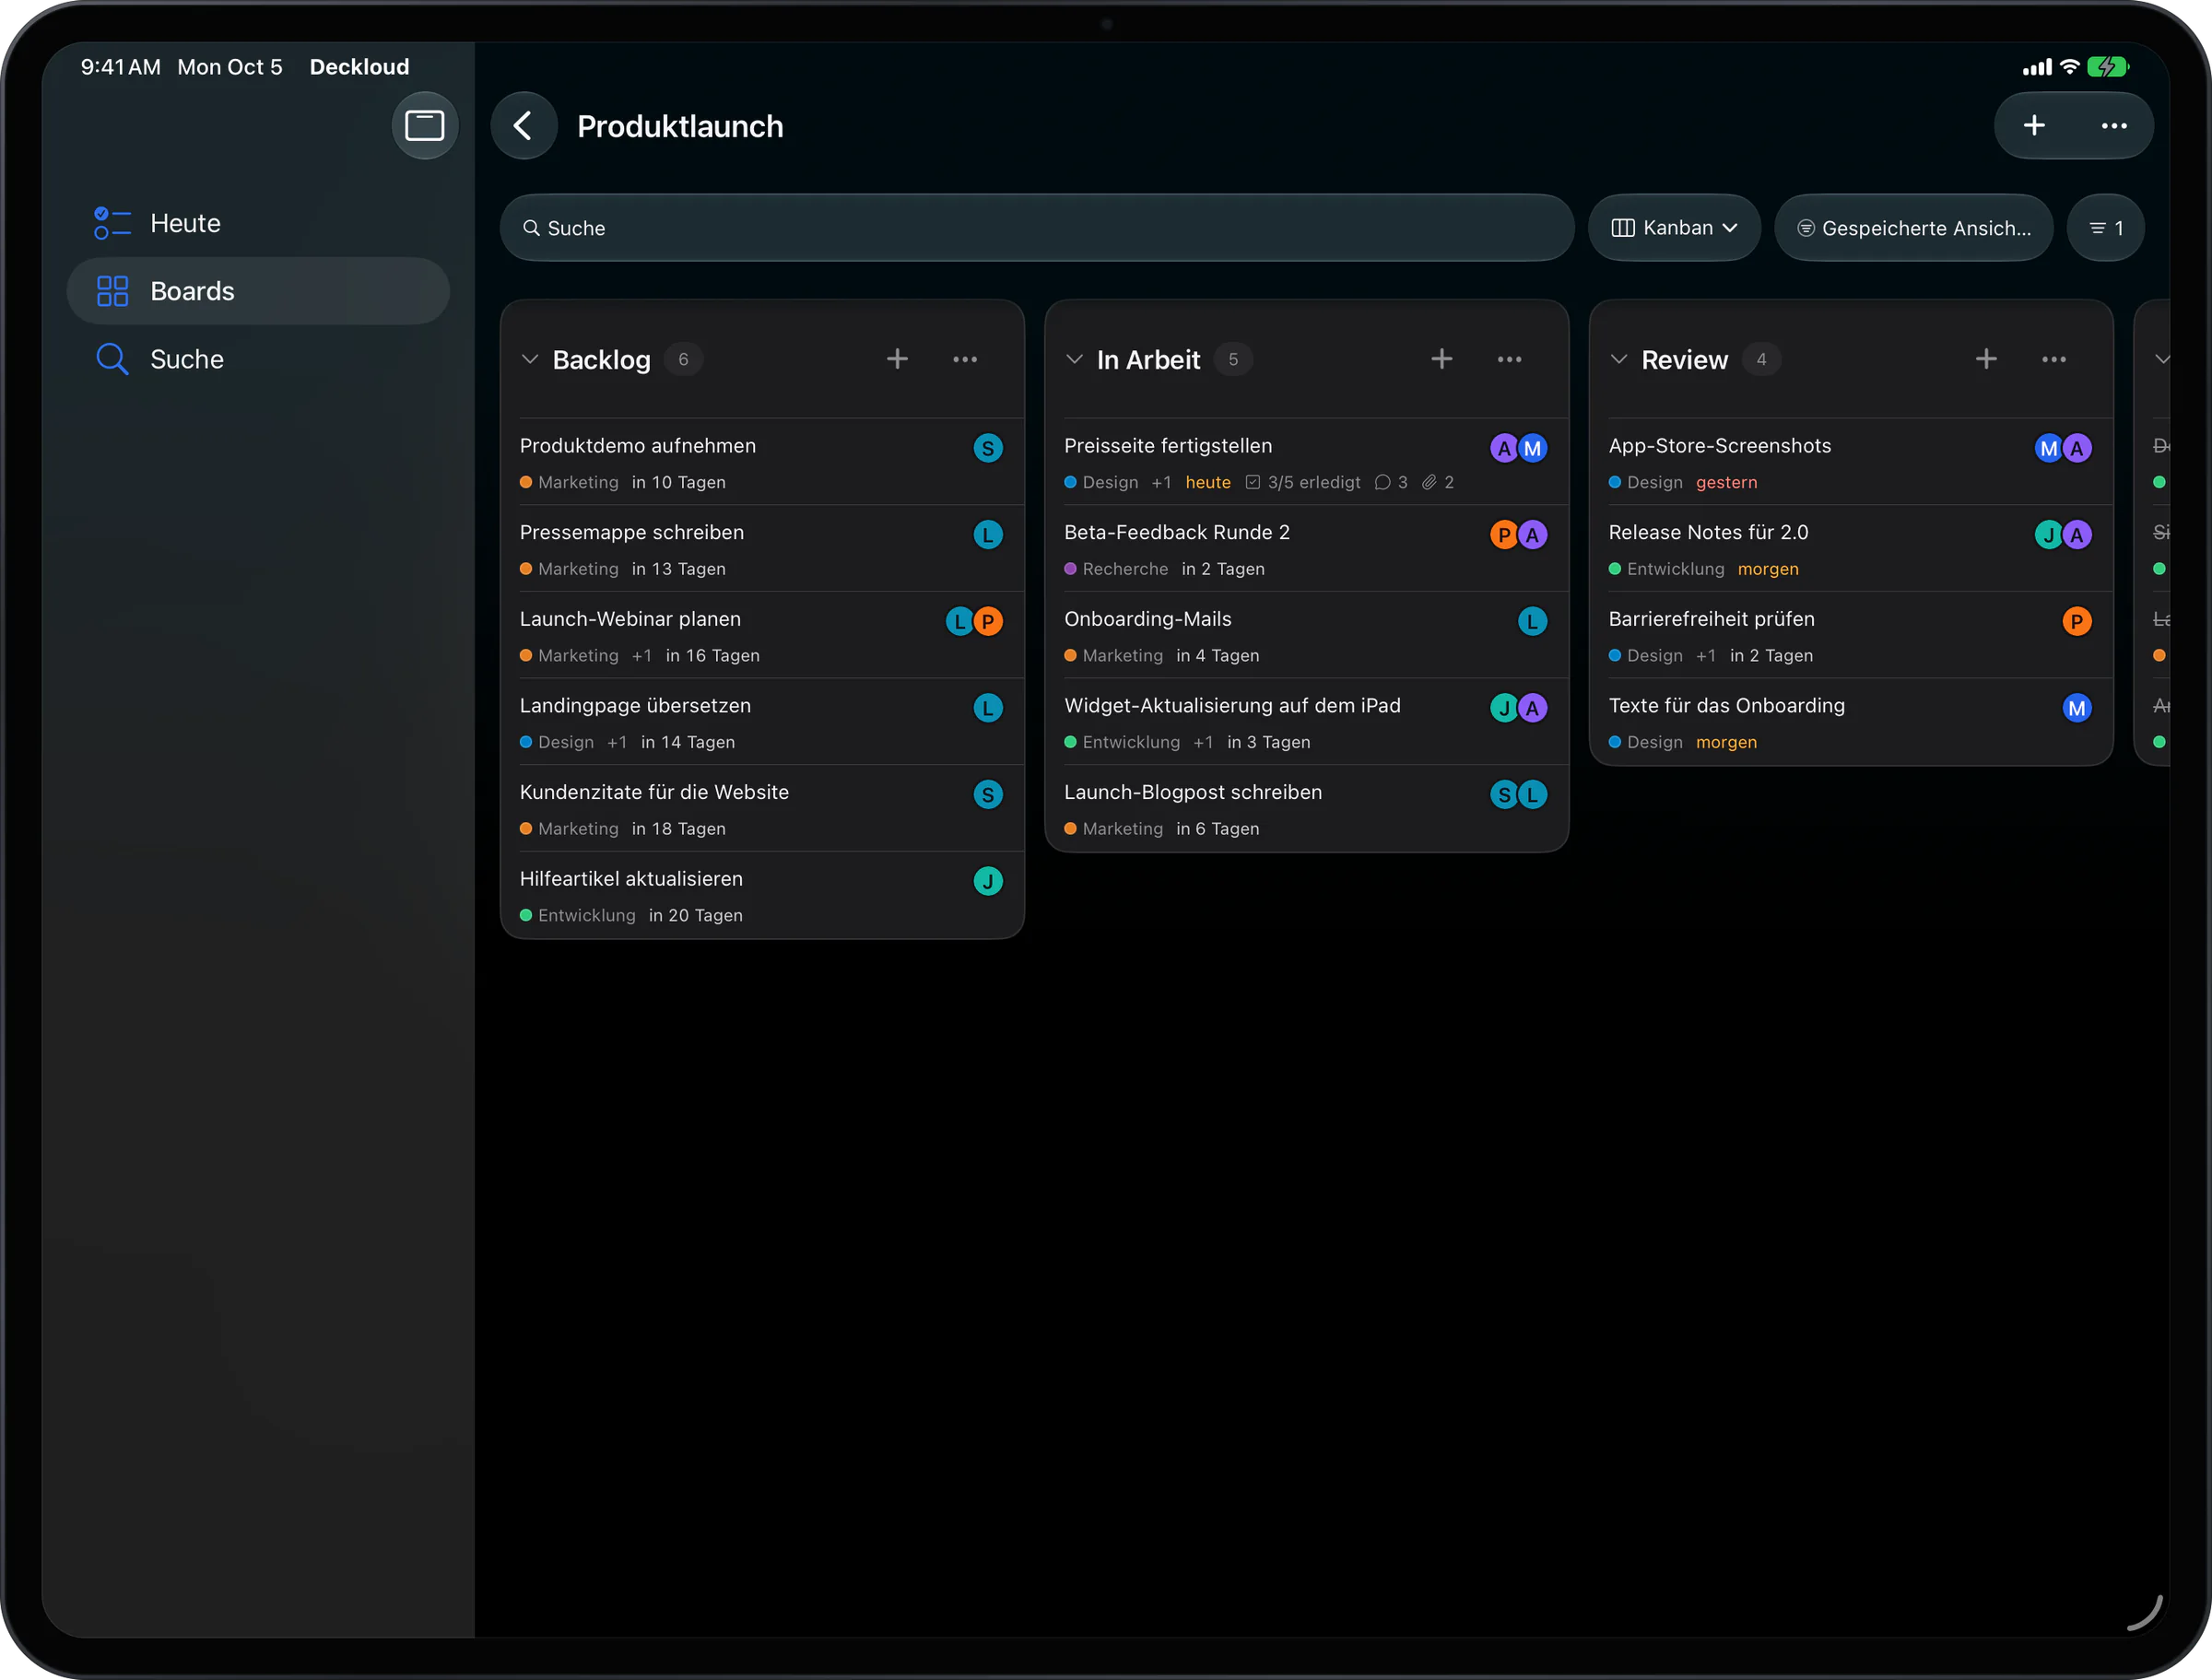2212x1680 pixels.
Task: Open the Kanban view dropdown
Action: 1674,228
